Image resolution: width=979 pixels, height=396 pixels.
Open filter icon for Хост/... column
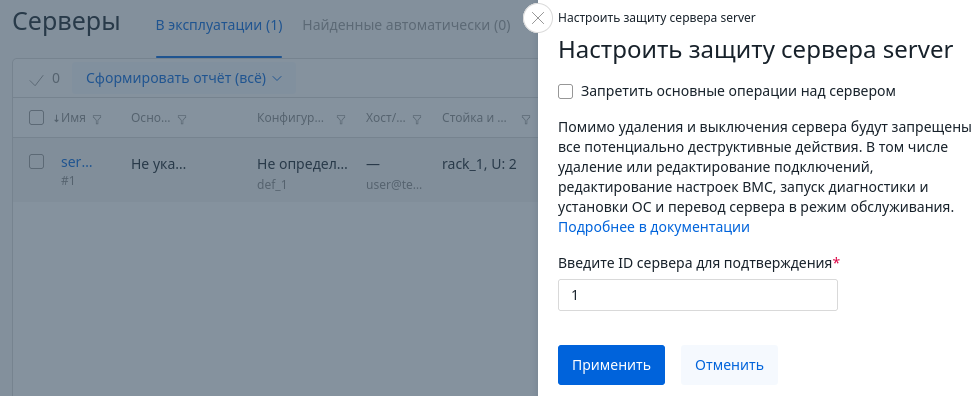(x=417, y=119)
